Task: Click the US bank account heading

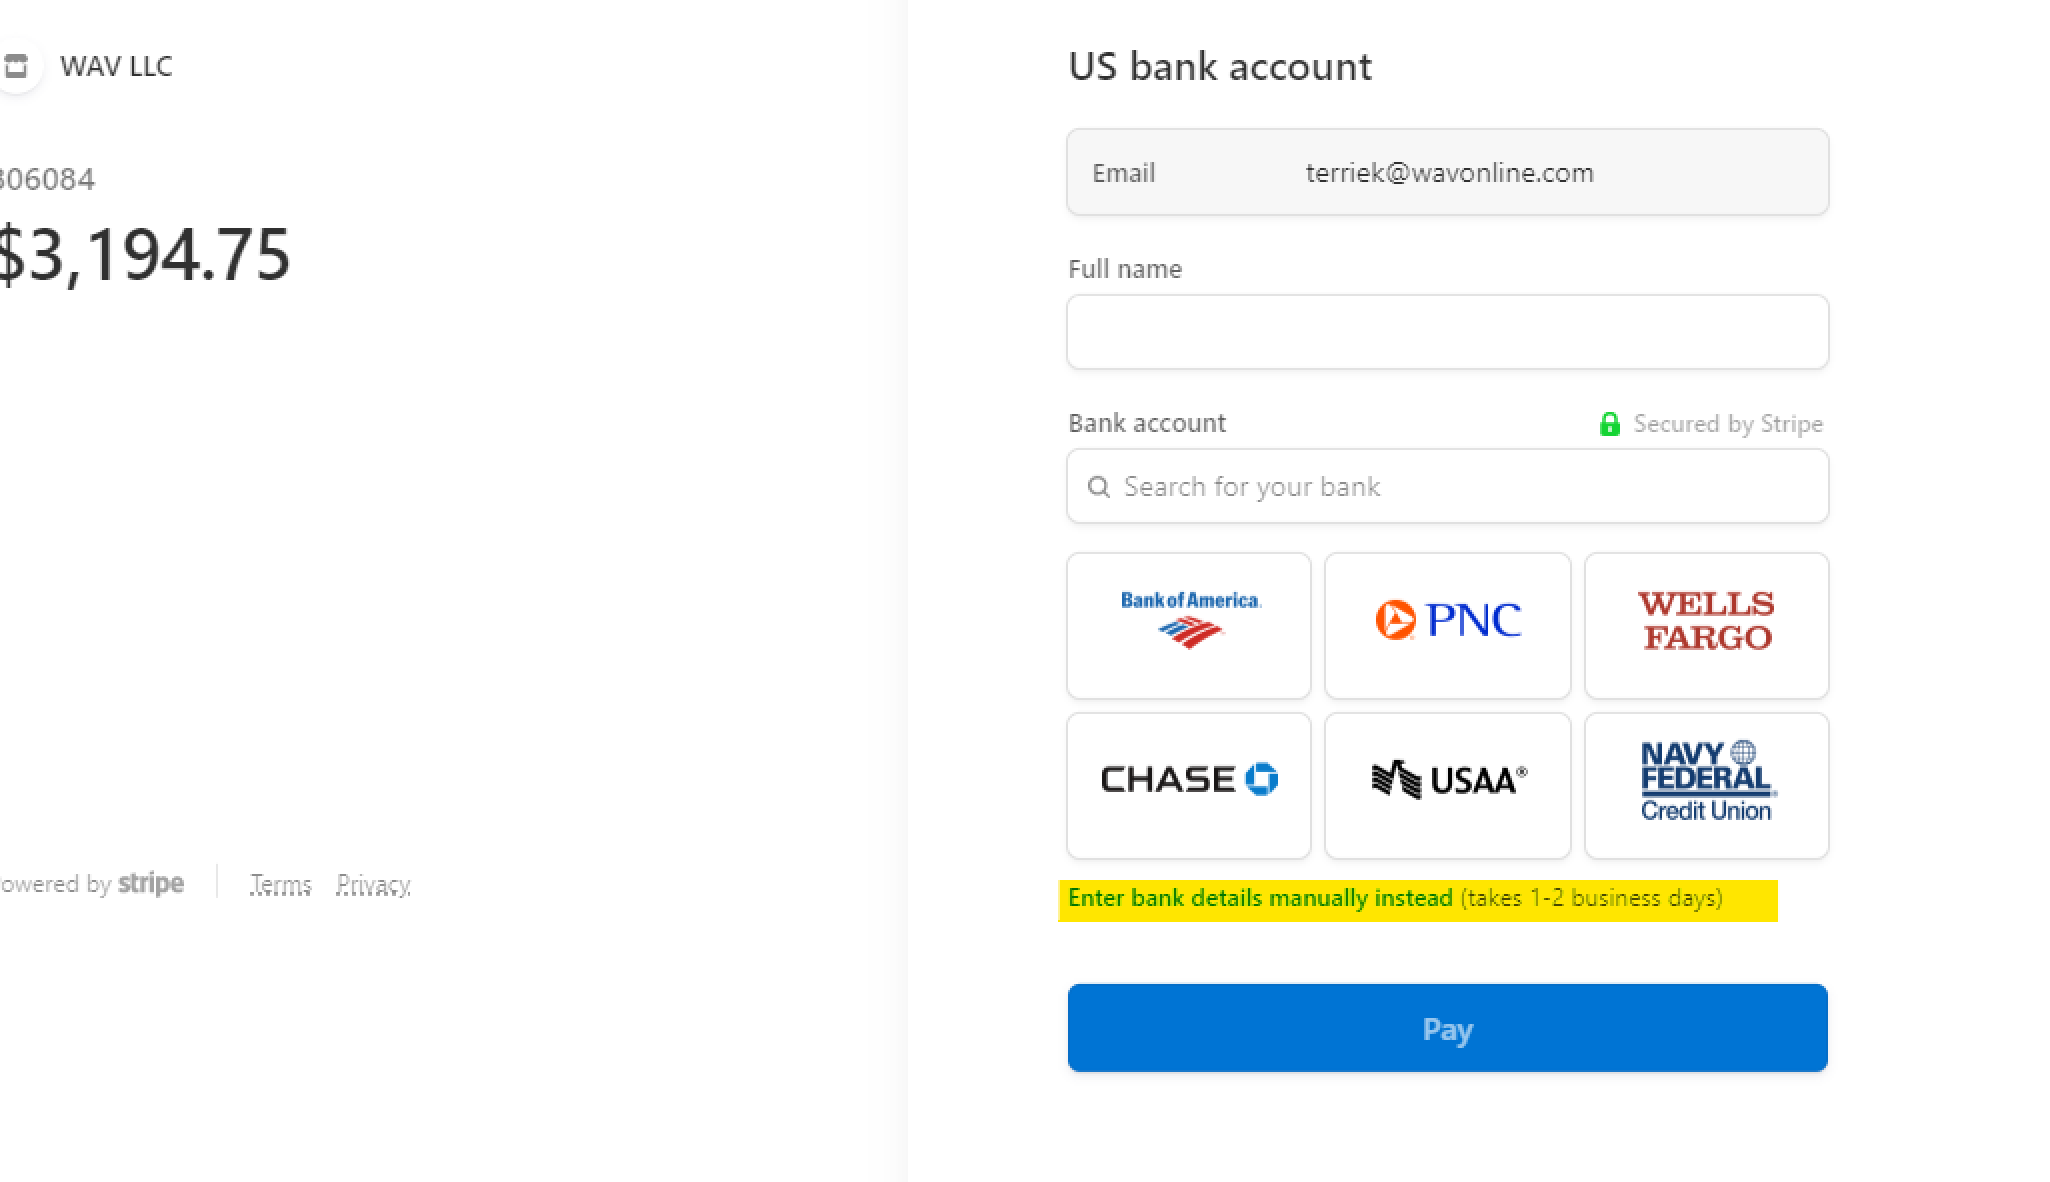Action: tap(1220, 66)
